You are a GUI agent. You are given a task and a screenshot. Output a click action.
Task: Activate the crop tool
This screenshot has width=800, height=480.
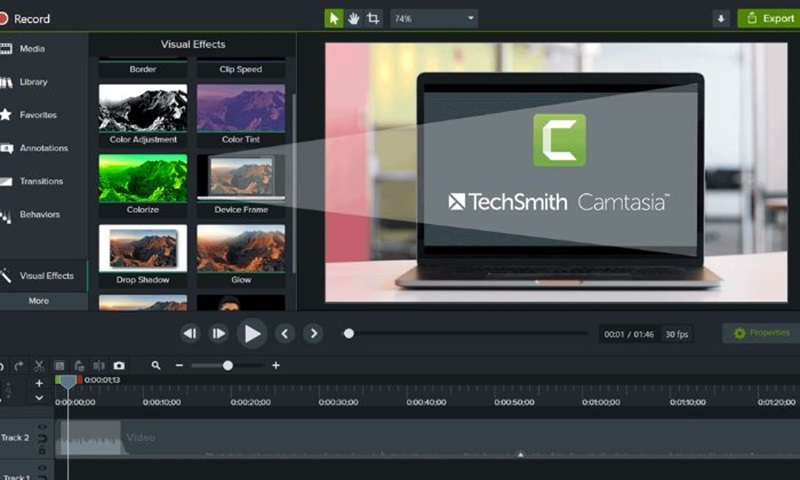click(x=373, y=18)
